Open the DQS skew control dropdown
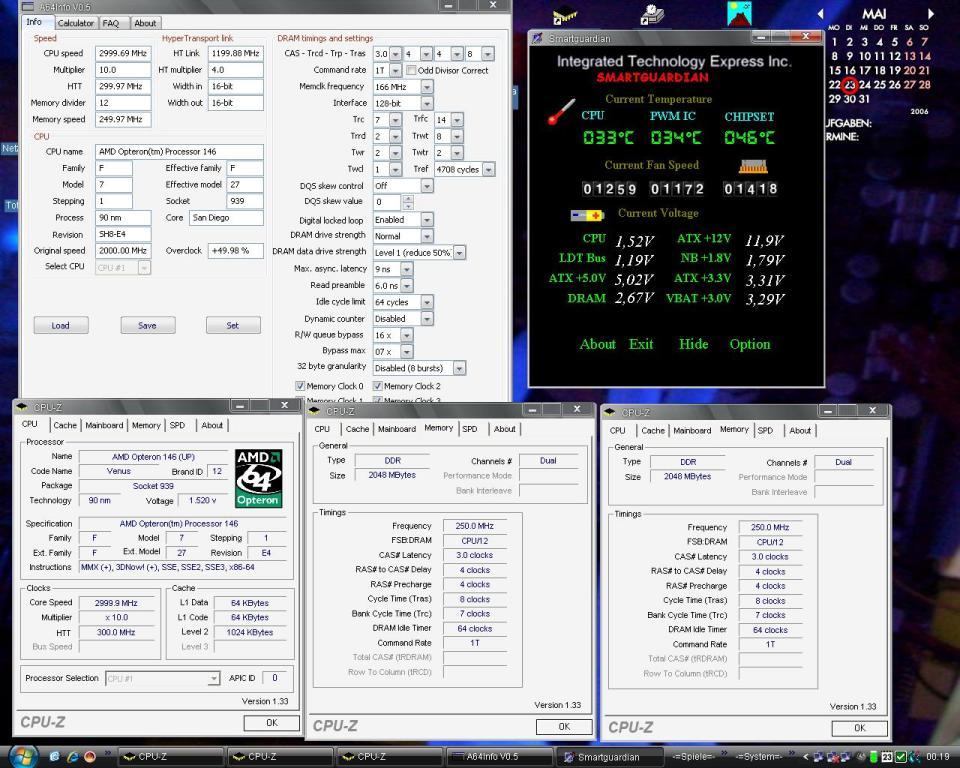The image size is (960, 768). pos(427,186)
